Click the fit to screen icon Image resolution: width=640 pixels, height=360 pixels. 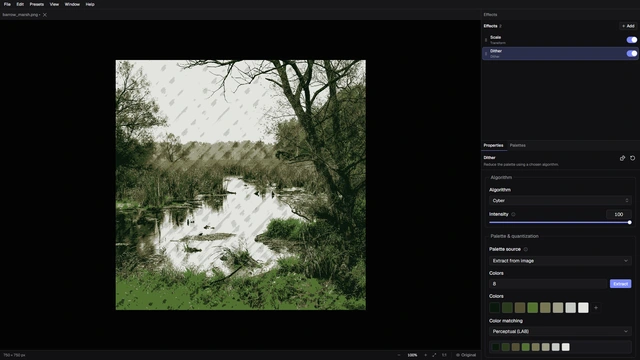tap(434, 355)
